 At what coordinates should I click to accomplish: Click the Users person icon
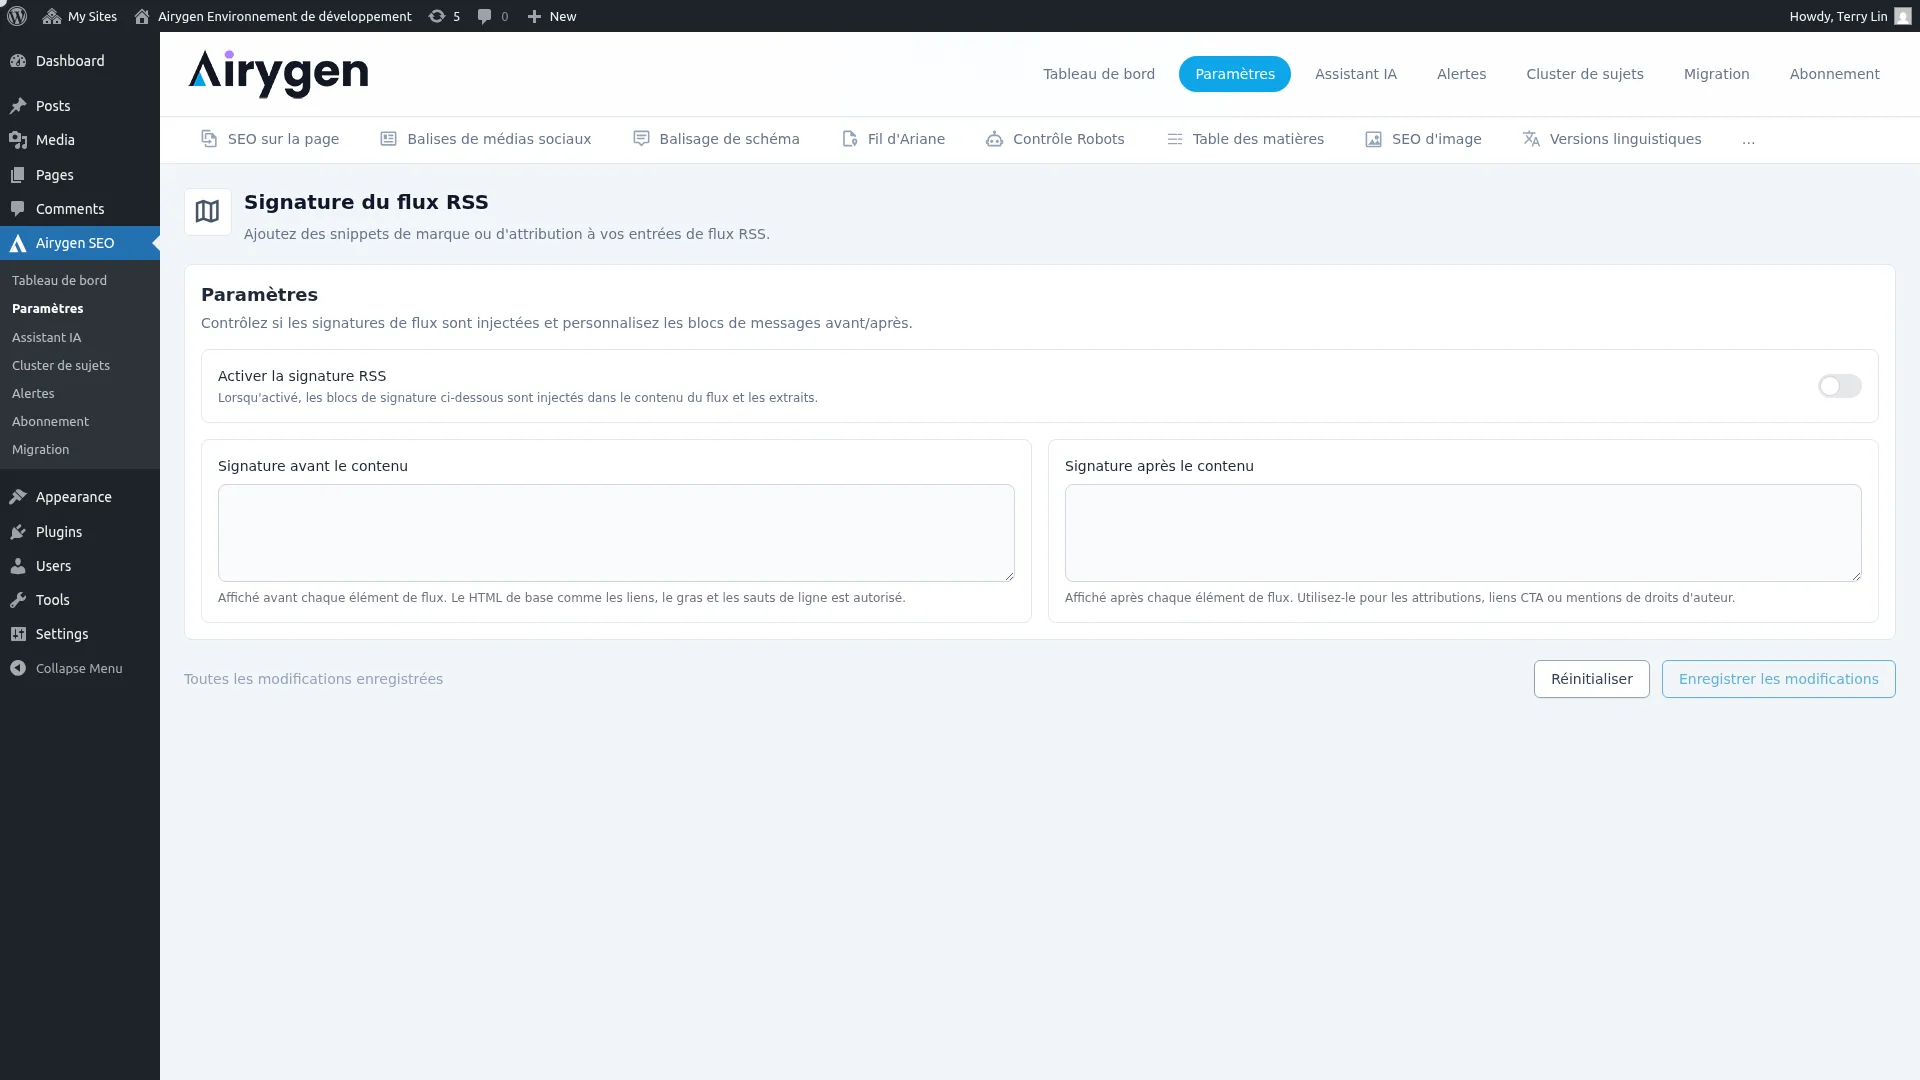tap(18, 566)
